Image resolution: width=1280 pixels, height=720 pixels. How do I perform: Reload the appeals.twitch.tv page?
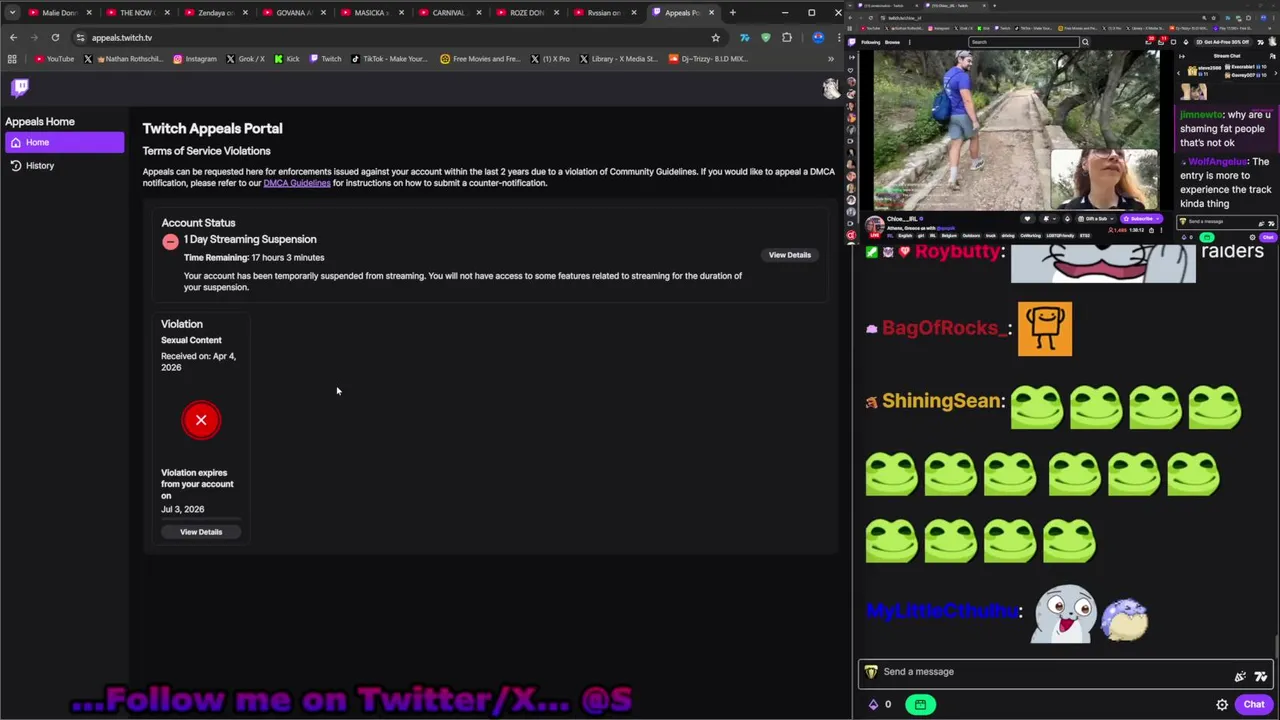(x=55, y=37)
